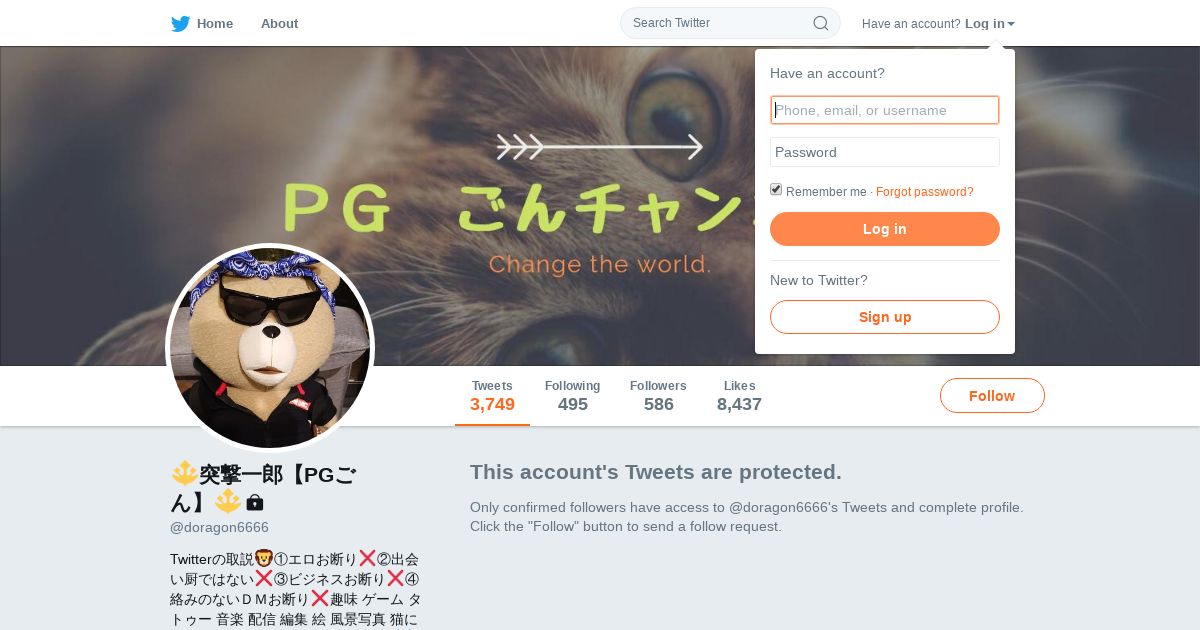Toggle the Remember me checkbox

coord(776,189)
